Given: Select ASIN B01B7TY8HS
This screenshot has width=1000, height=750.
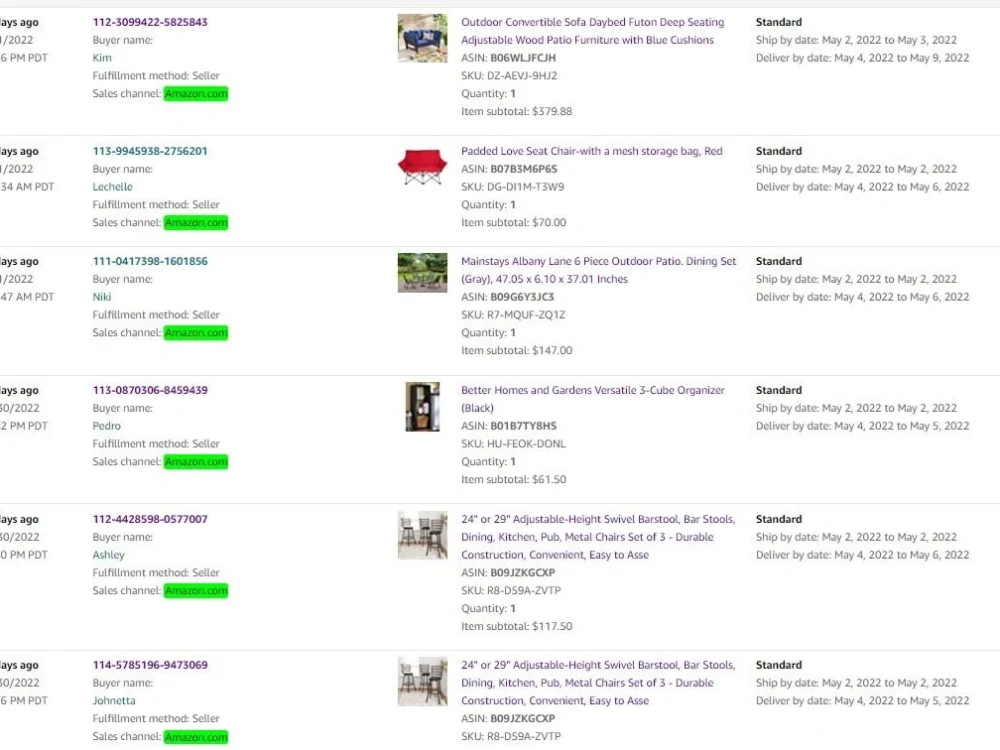Looking at the screenshot, I should click(523, 425).
